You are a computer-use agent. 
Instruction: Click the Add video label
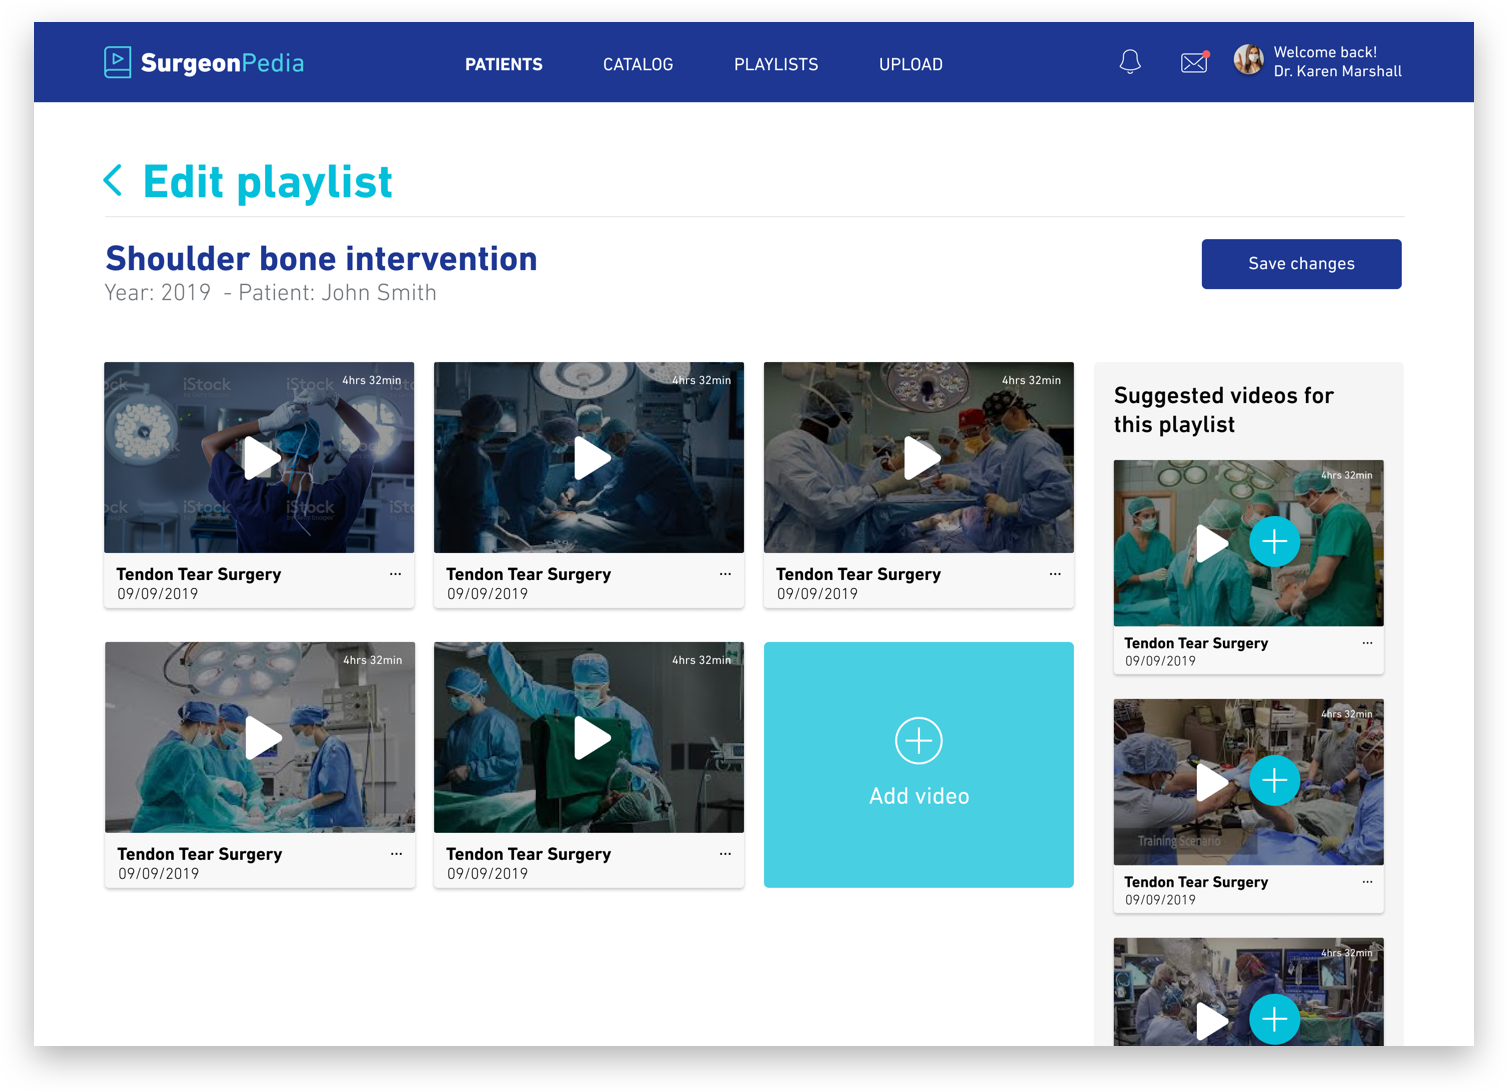(x=919, y=797)
